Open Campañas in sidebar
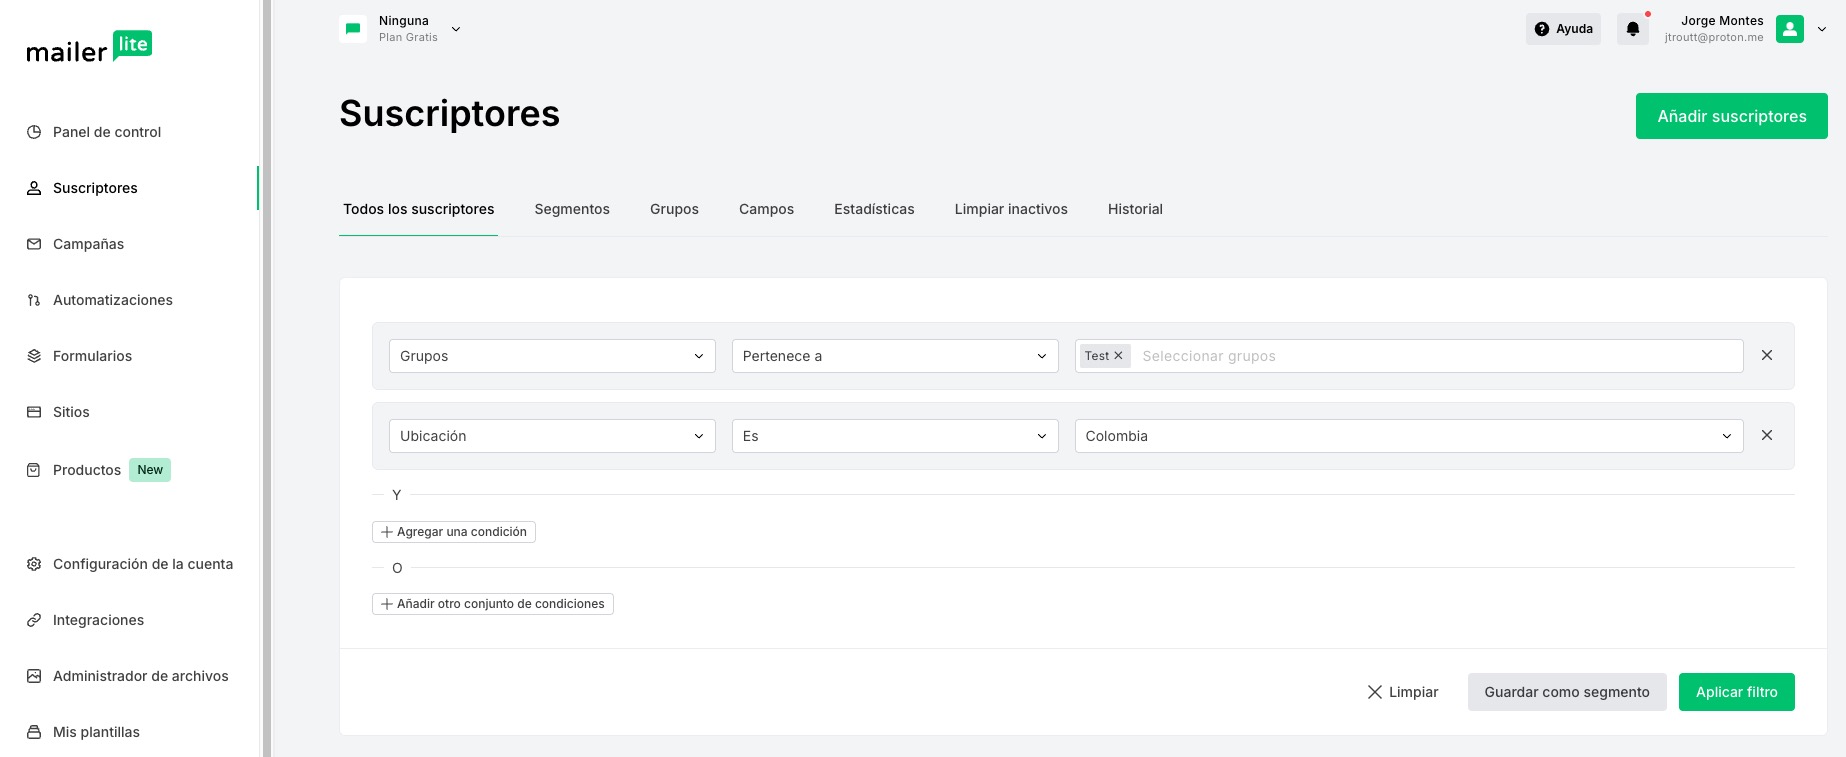1846x757 pixels. pyautogui.click(x=89, y=244)
